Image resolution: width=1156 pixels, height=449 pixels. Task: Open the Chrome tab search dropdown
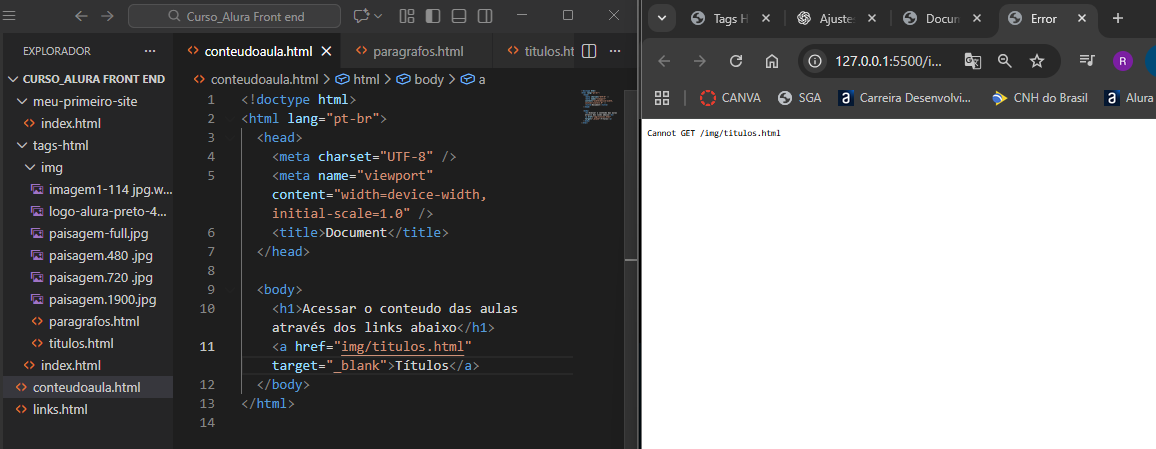(x=662, y=18)
